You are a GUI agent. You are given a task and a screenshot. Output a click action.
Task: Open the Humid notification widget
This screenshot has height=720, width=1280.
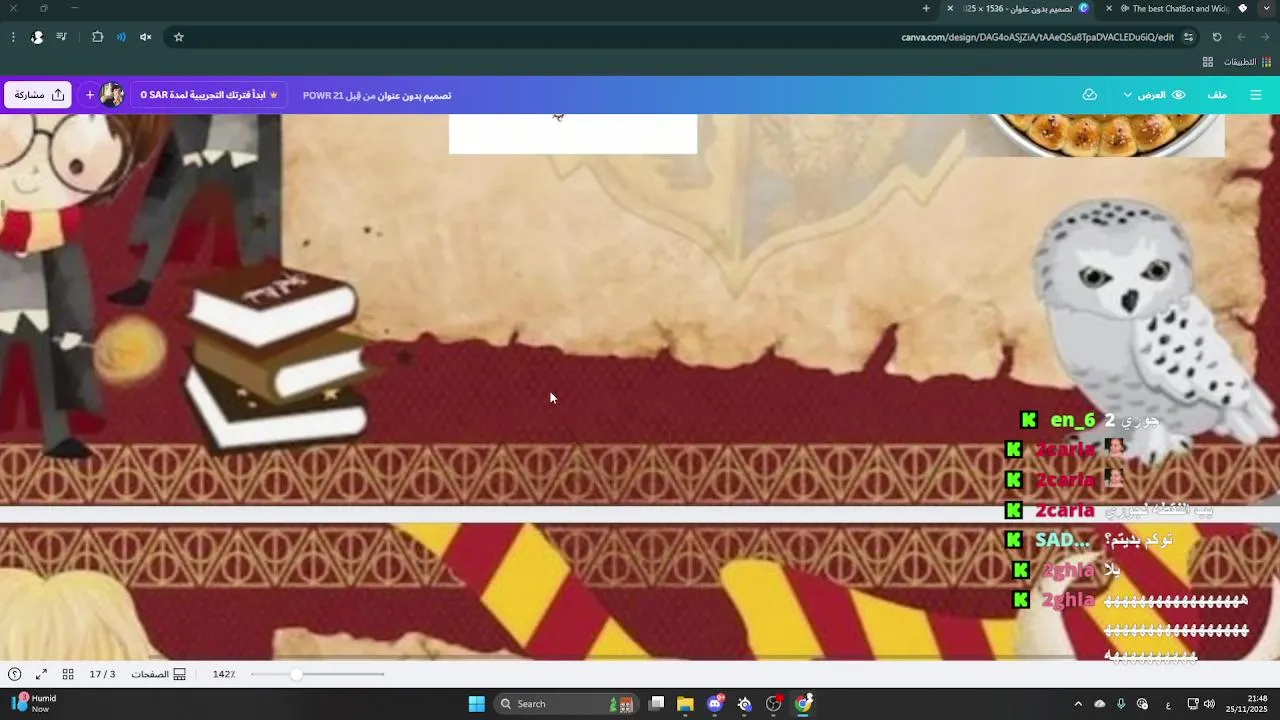[x=34, y=704]
